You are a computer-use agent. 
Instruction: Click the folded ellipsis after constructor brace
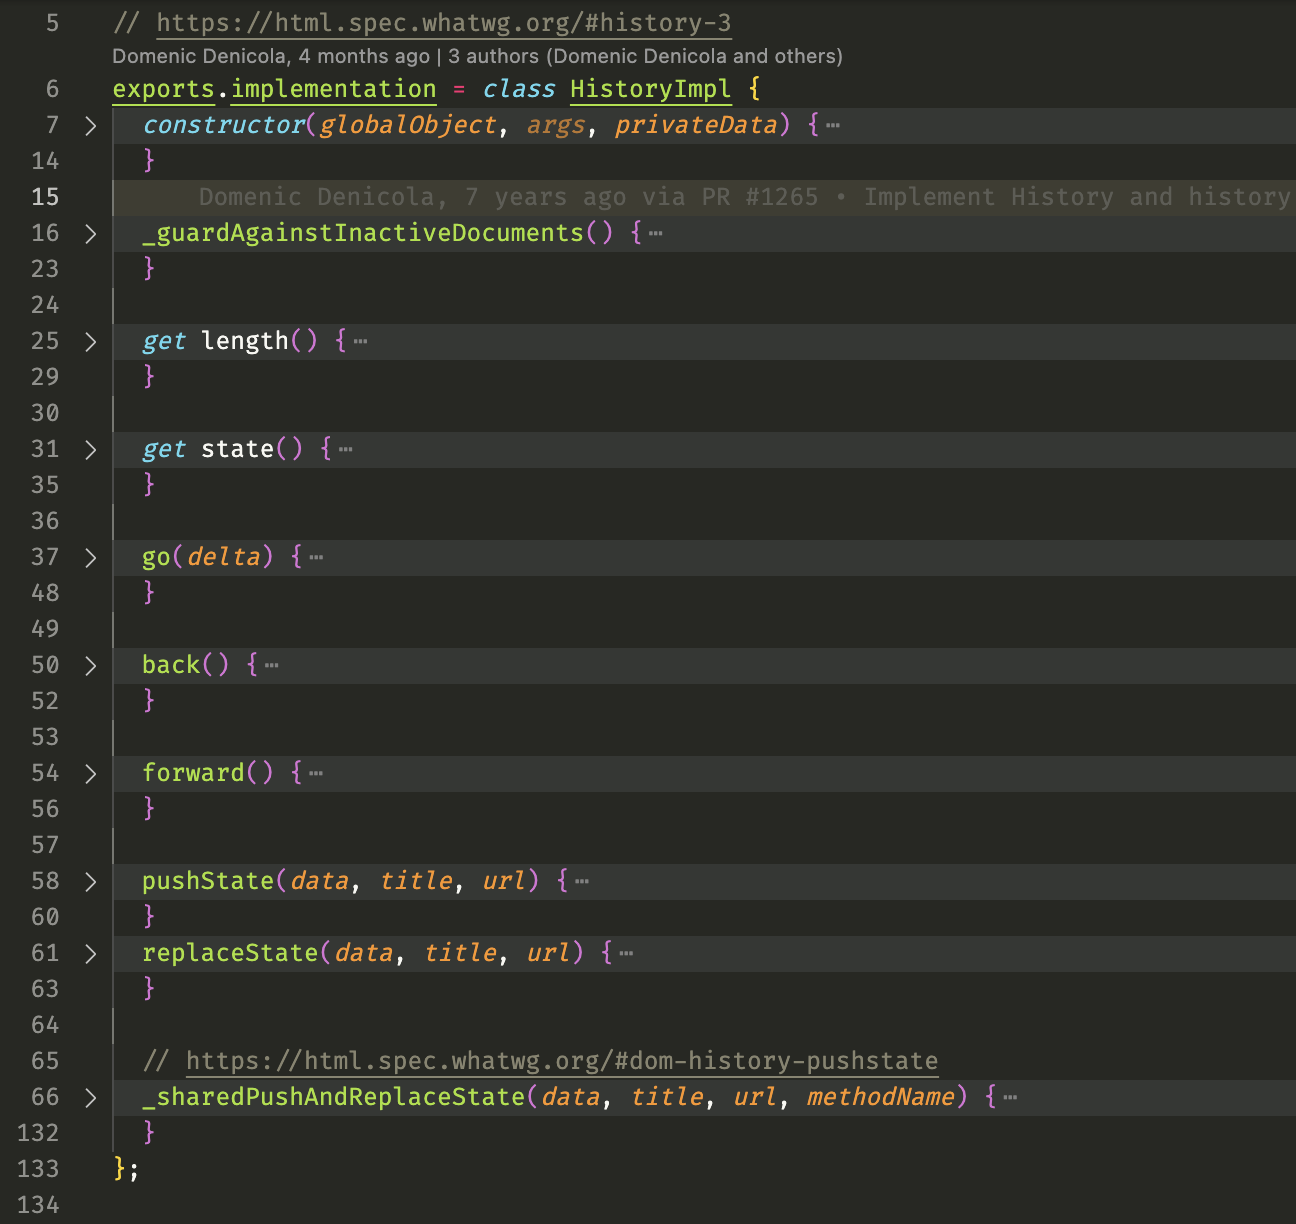pyautogui.click(x=833, y=125)
